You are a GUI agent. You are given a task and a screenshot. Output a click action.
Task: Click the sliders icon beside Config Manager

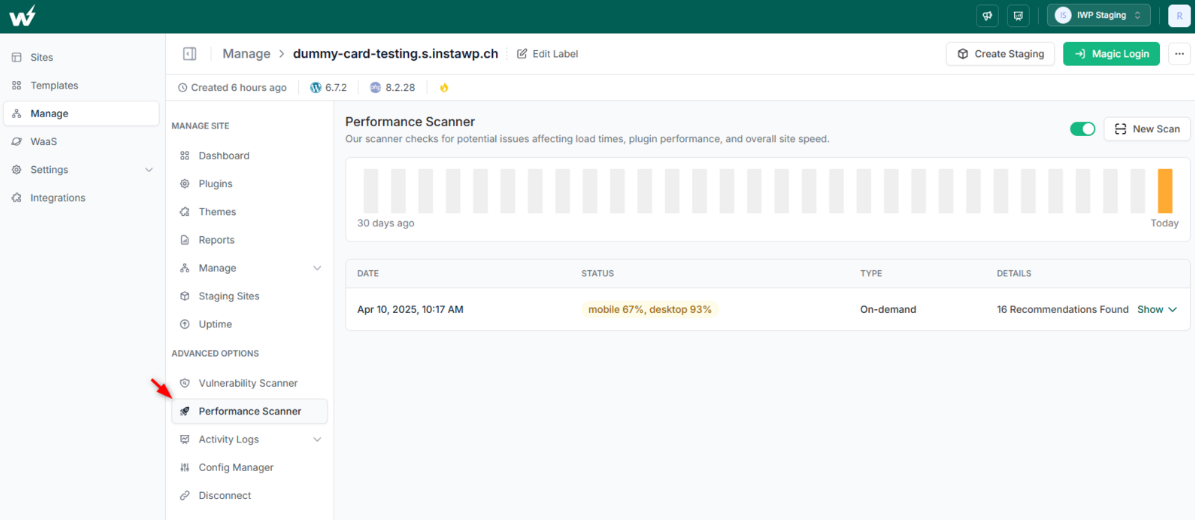[x=184, y=468]
